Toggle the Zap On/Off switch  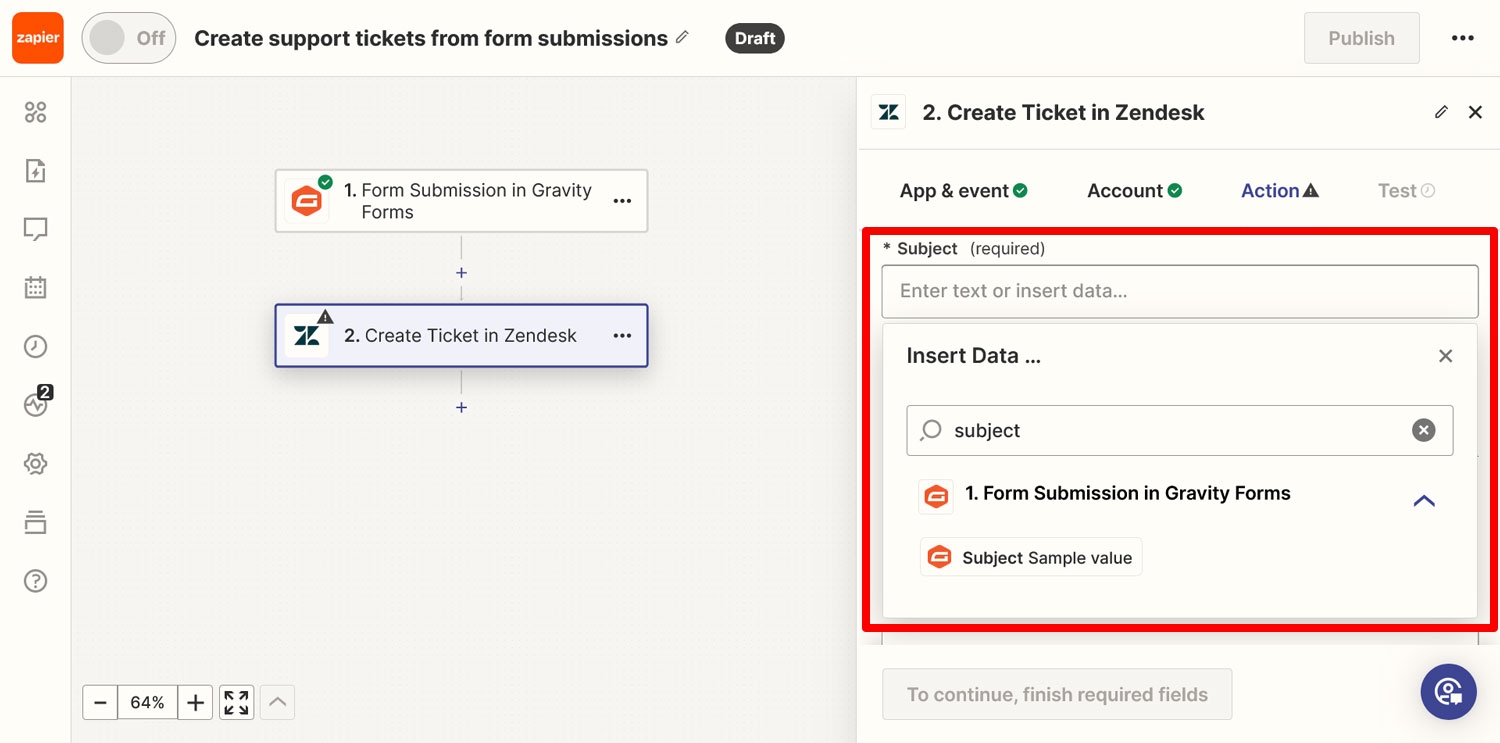(128, 38)
